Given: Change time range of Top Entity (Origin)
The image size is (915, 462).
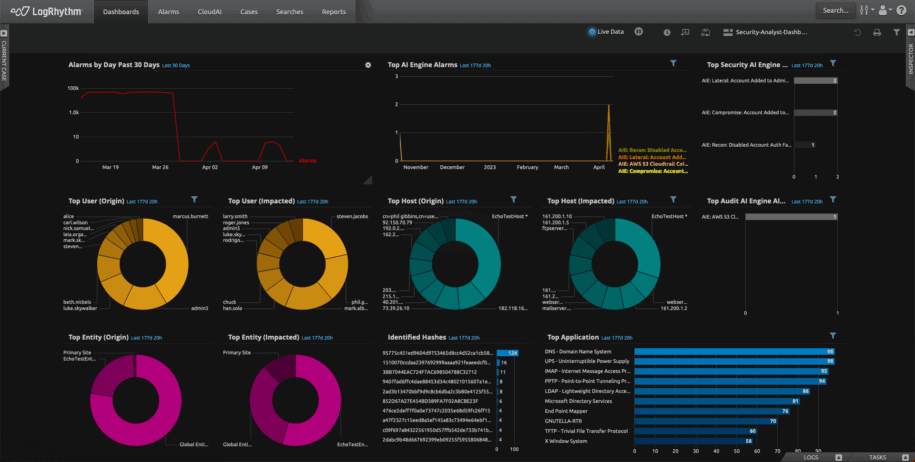Looking at the screenshot, I should [146, 338].
